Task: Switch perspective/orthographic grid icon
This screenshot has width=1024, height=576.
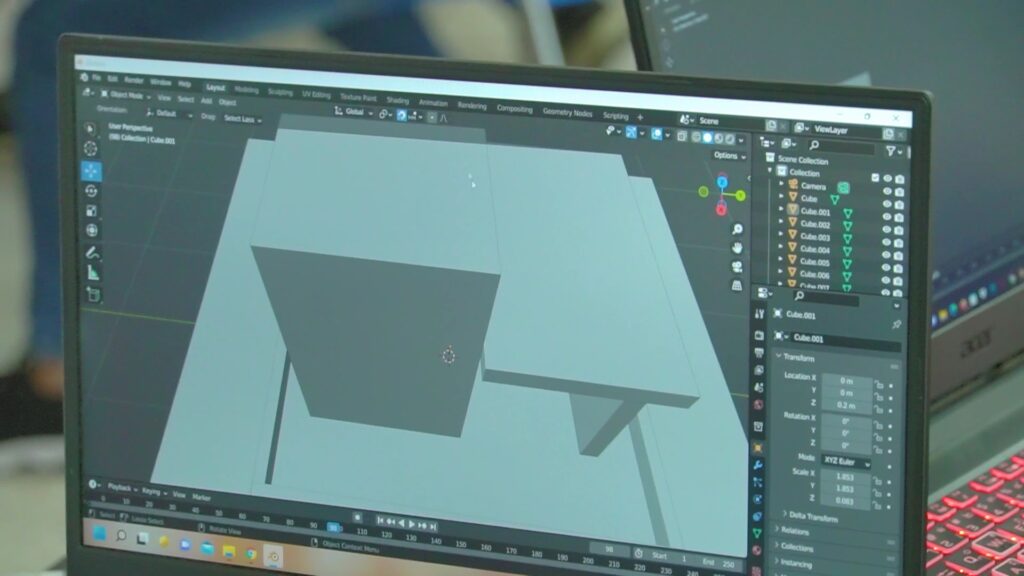Action: [737, 285]
